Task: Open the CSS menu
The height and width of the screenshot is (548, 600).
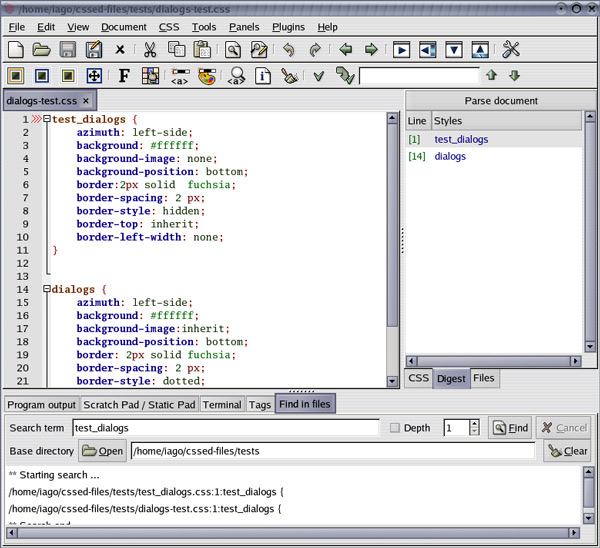Action: 169,27
